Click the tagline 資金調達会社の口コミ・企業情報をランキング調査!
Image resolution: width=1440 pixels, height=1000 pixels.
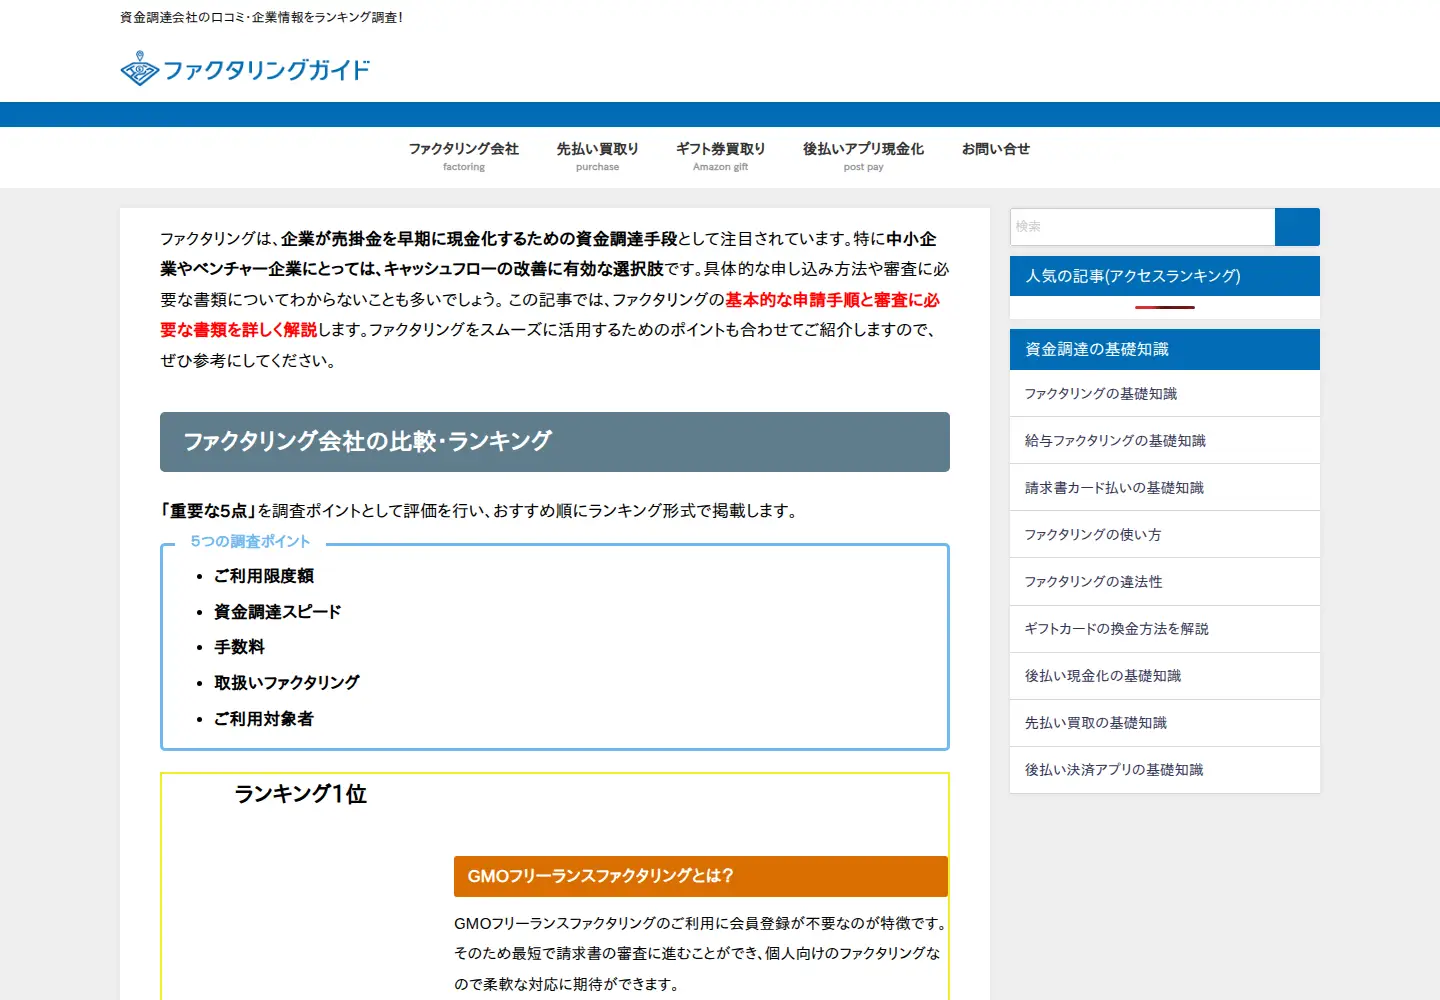[262, 17]
